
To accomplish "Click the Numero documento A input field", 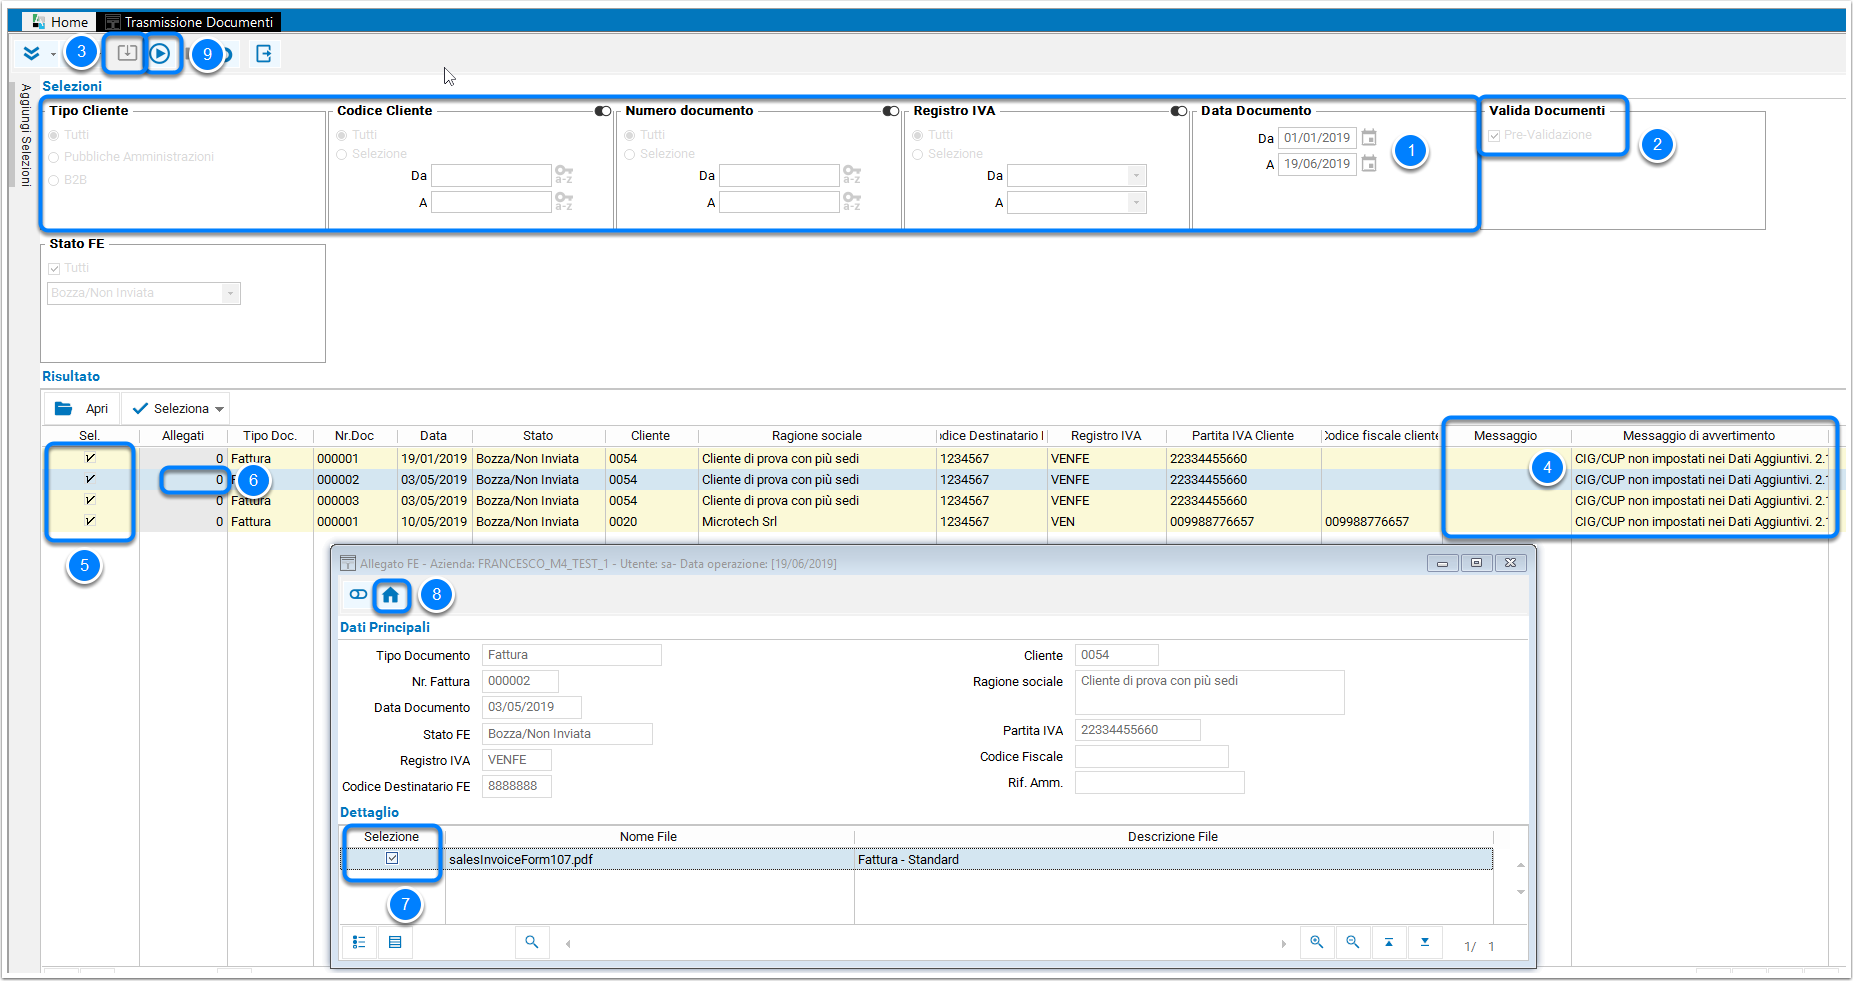I will [x=779, y=202].
